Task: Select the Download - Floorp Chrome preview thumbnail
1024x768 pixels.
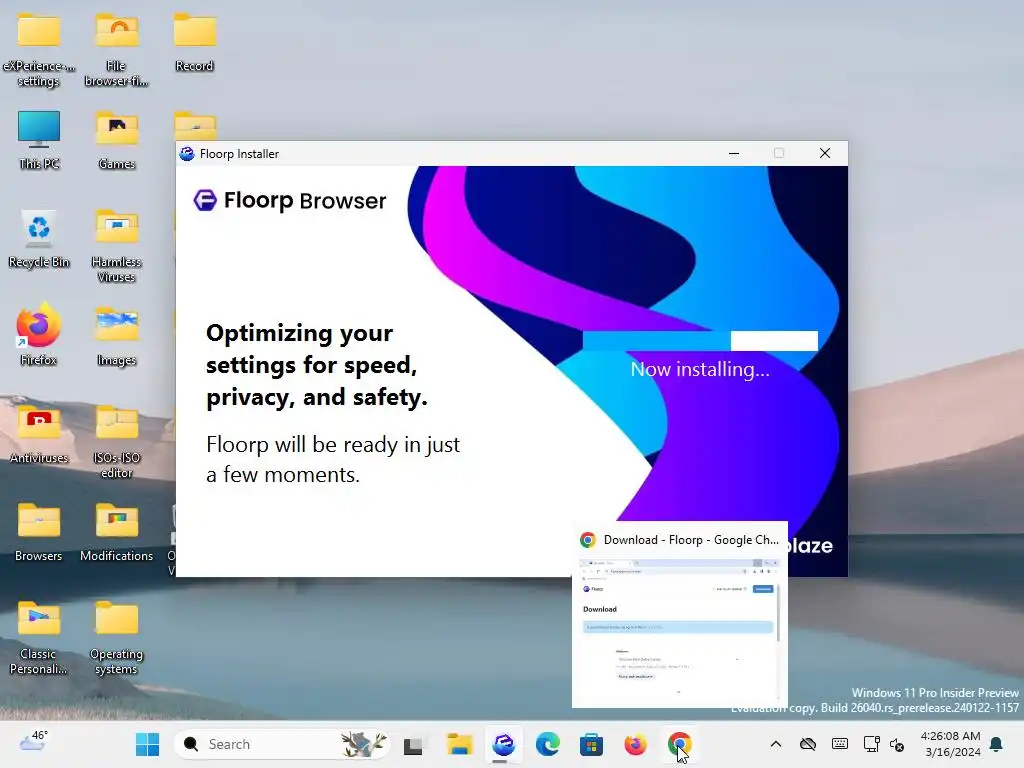Action: click(x=680, y=615)
